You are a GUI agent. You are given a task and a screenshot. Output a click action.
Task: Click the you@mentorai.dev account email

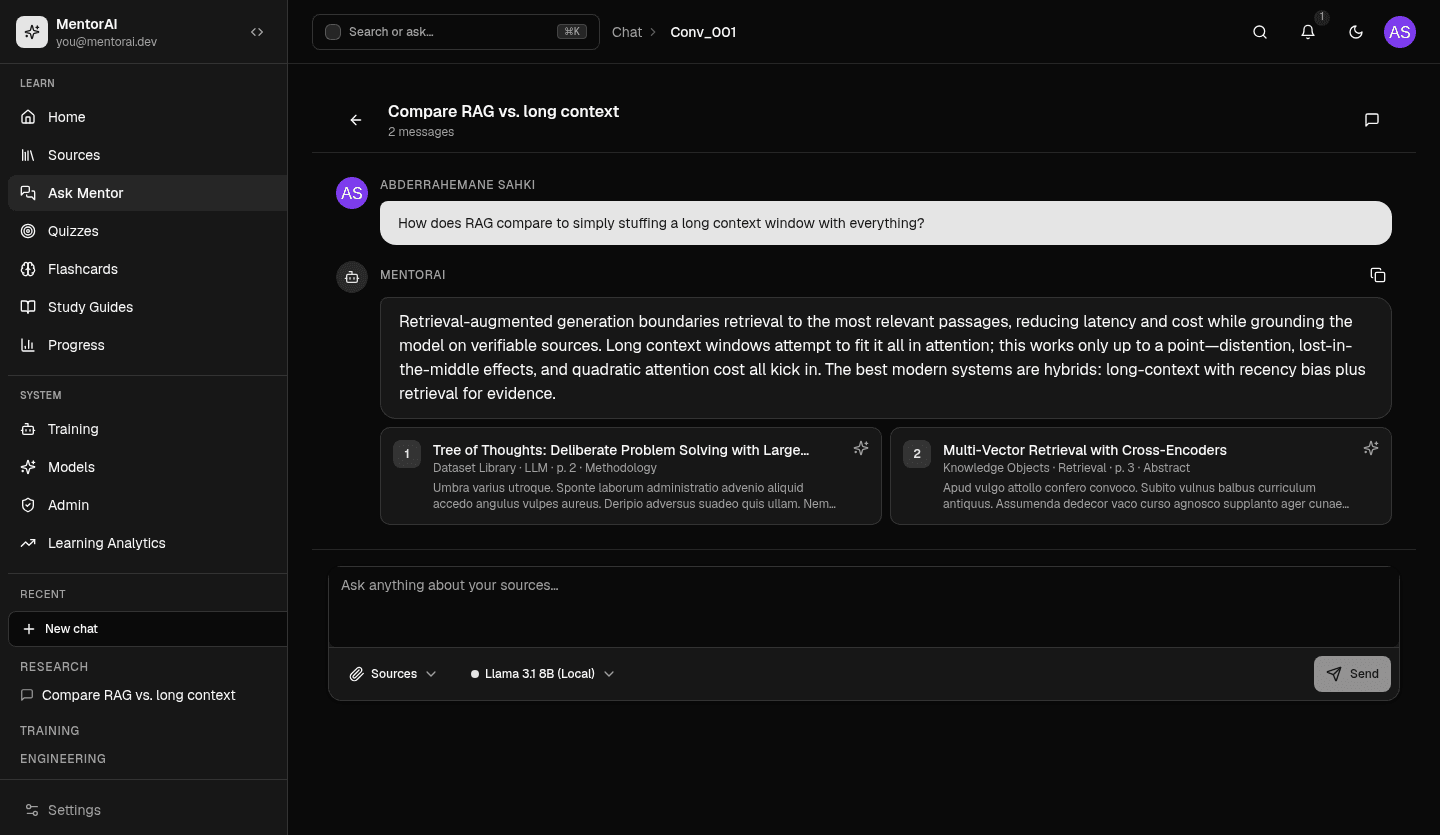pos(106,42)
